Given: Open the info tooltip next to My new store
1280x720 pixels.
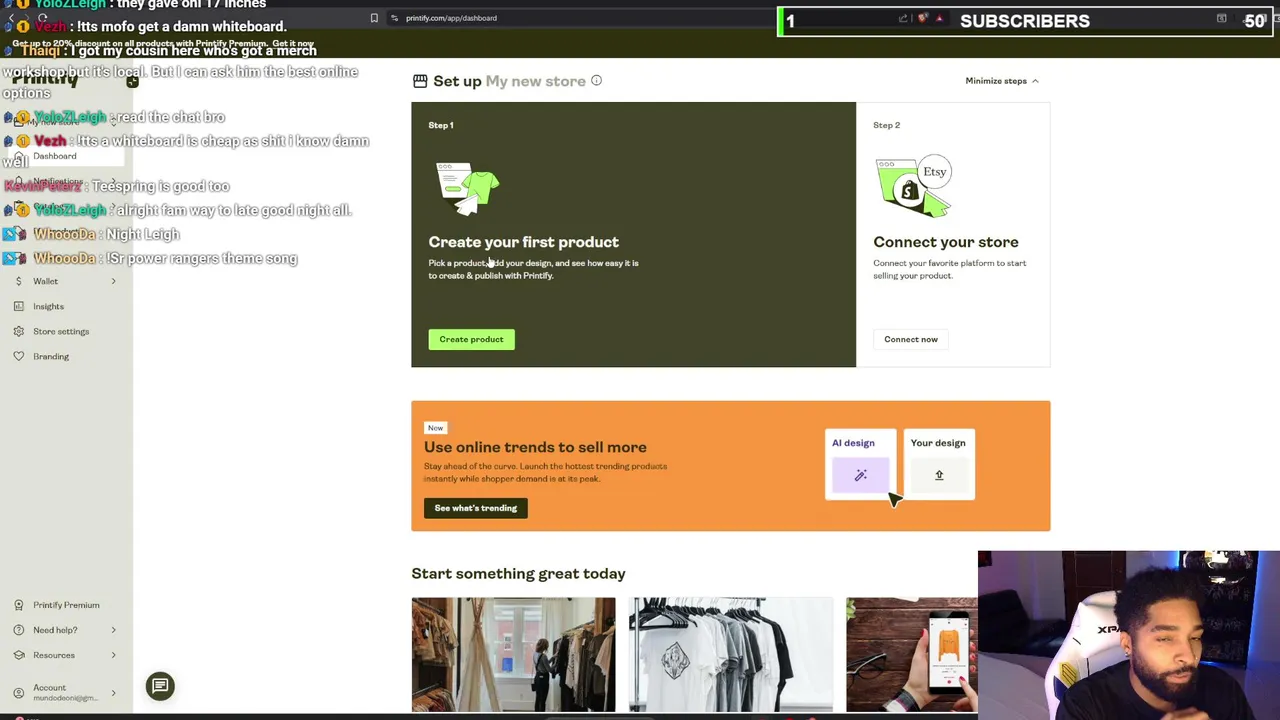Looking at the screenshot, I should tap(596, 80).
